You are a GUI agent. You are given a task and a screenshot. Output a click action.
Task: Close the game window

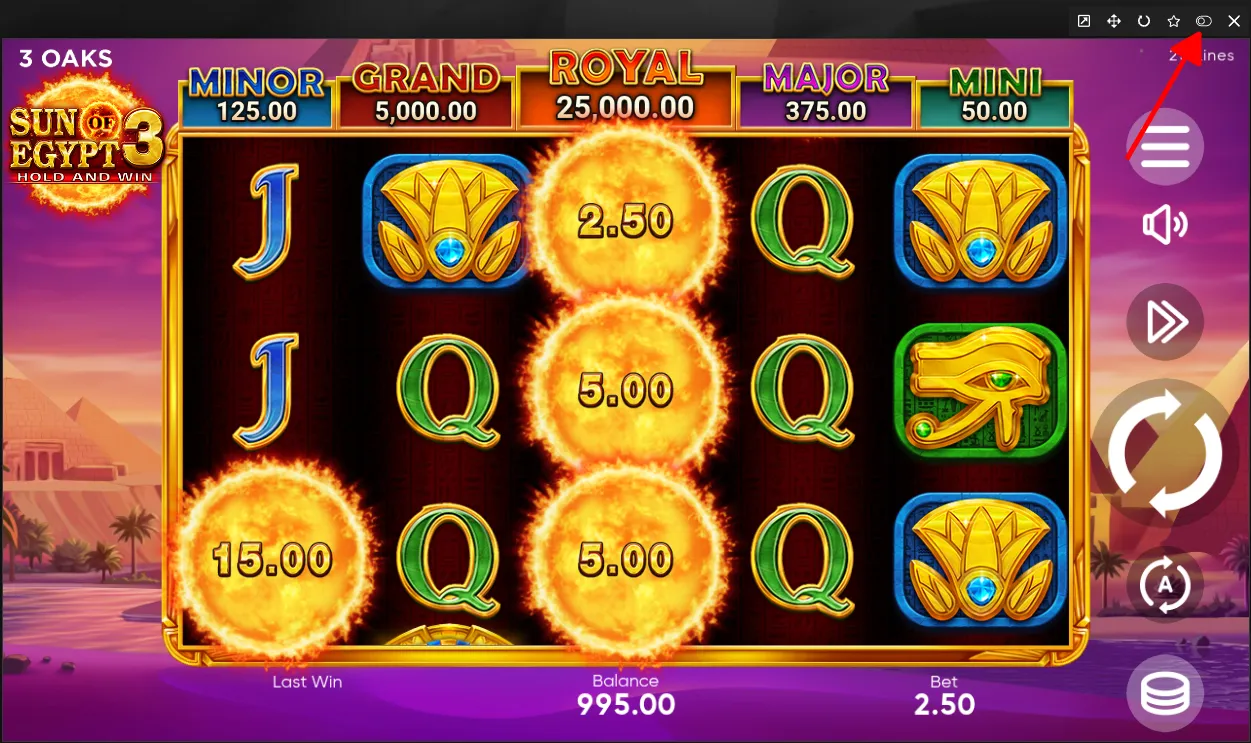(1234, 21)
